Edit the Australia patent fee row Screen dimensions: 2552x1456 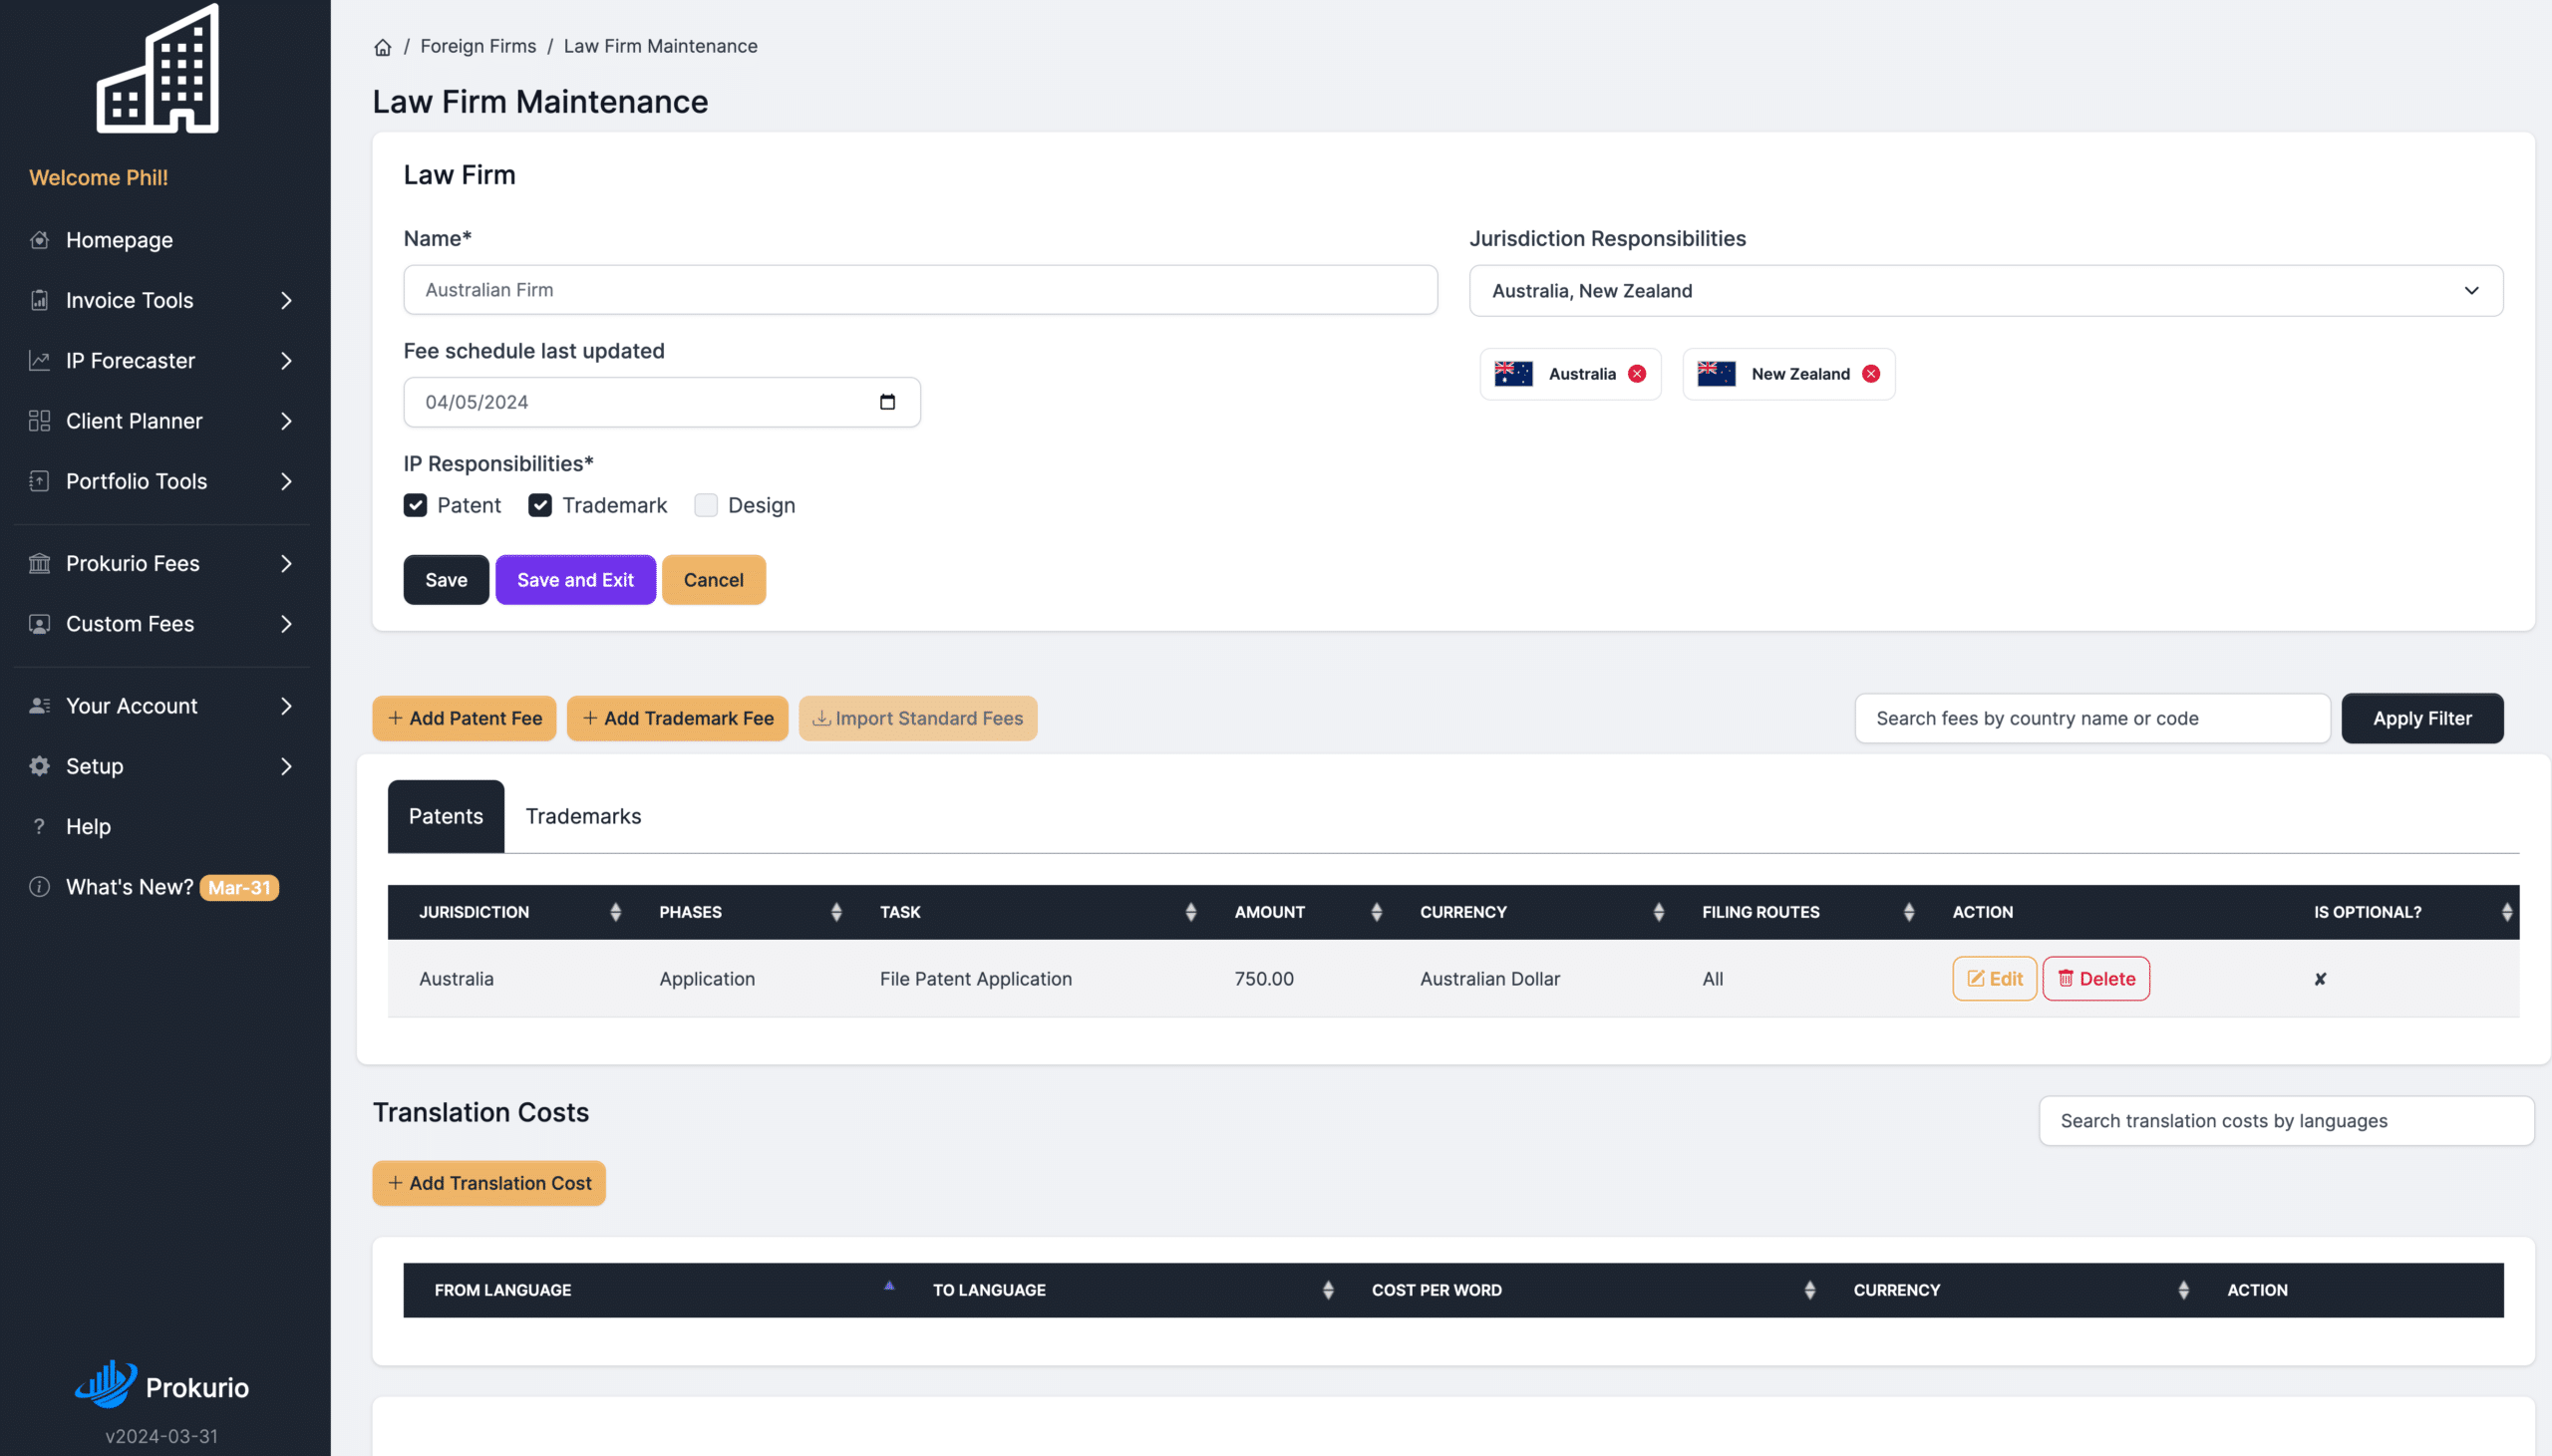(1994, 979)
